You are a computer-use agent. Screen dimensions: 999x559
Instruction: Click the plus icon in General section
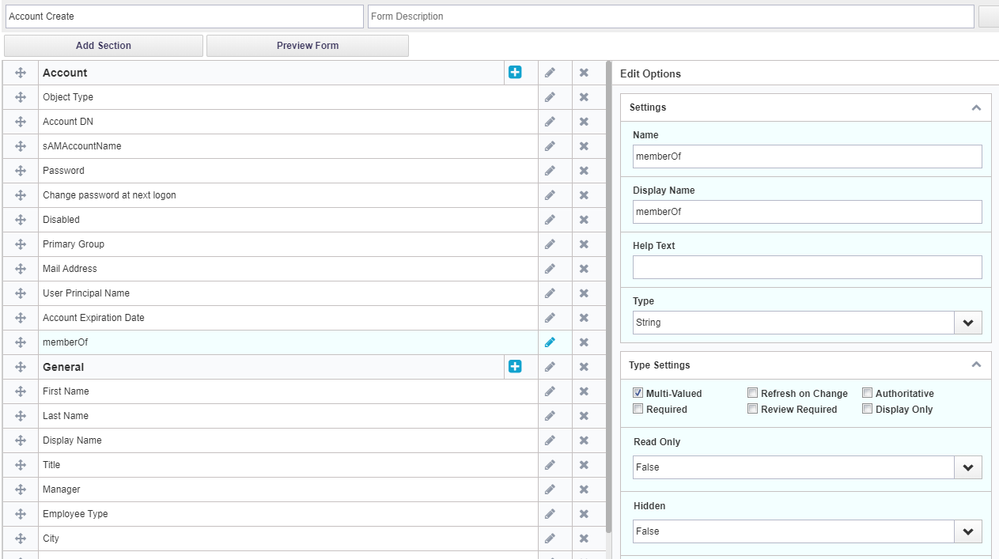click(x=515, y=367)
